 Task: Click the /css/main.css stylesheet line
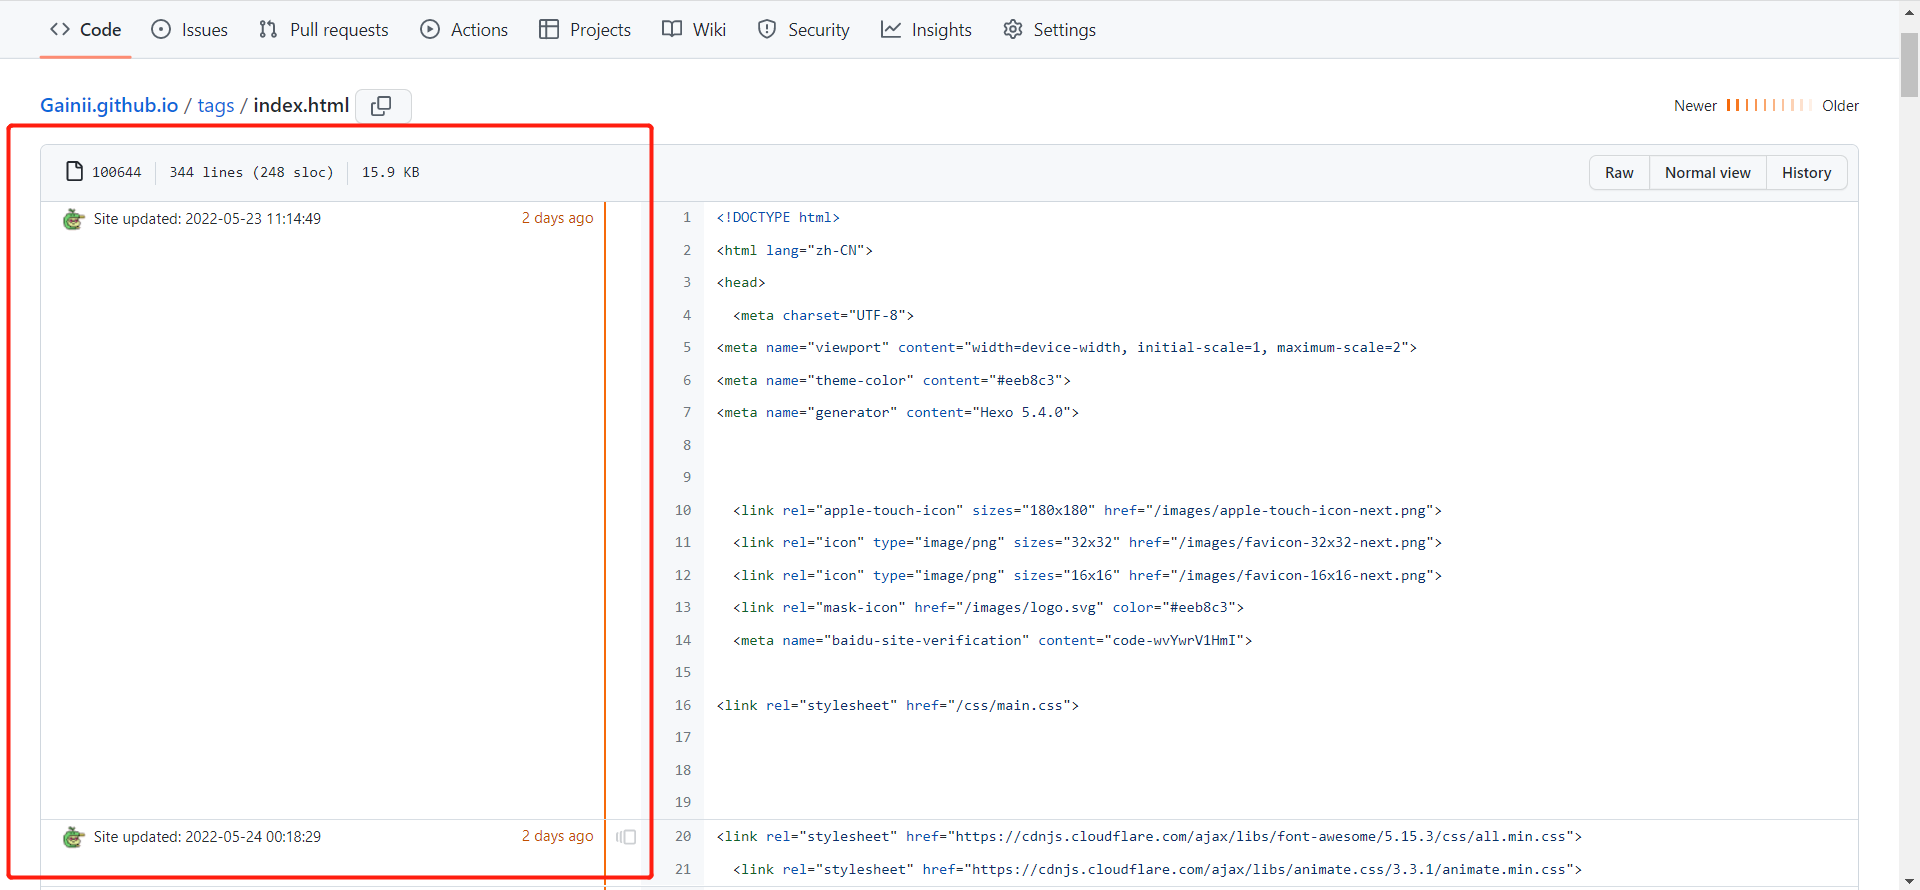click(x=898, y=705)
